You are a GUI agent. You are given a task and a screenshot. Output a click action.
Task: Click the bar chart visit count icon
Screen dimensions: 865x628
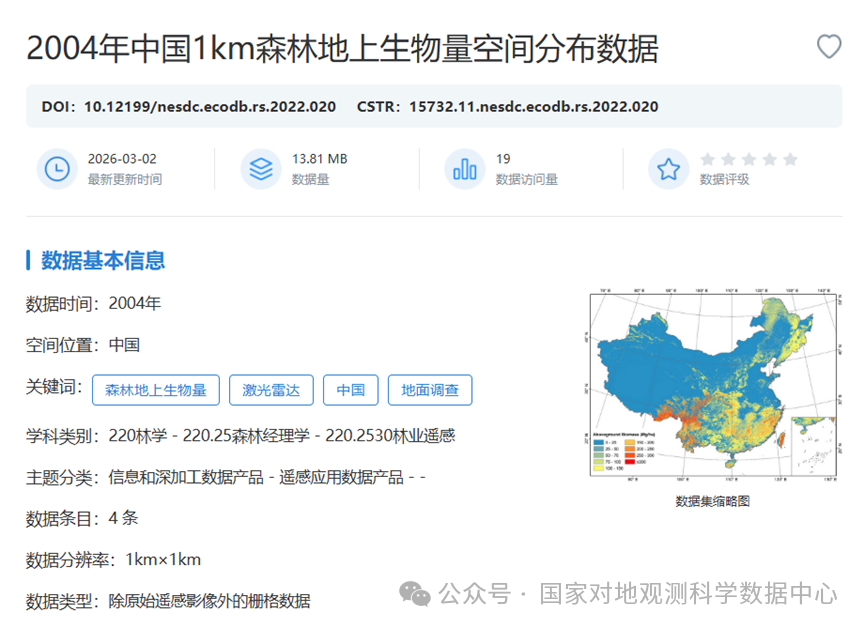point(465,168)
